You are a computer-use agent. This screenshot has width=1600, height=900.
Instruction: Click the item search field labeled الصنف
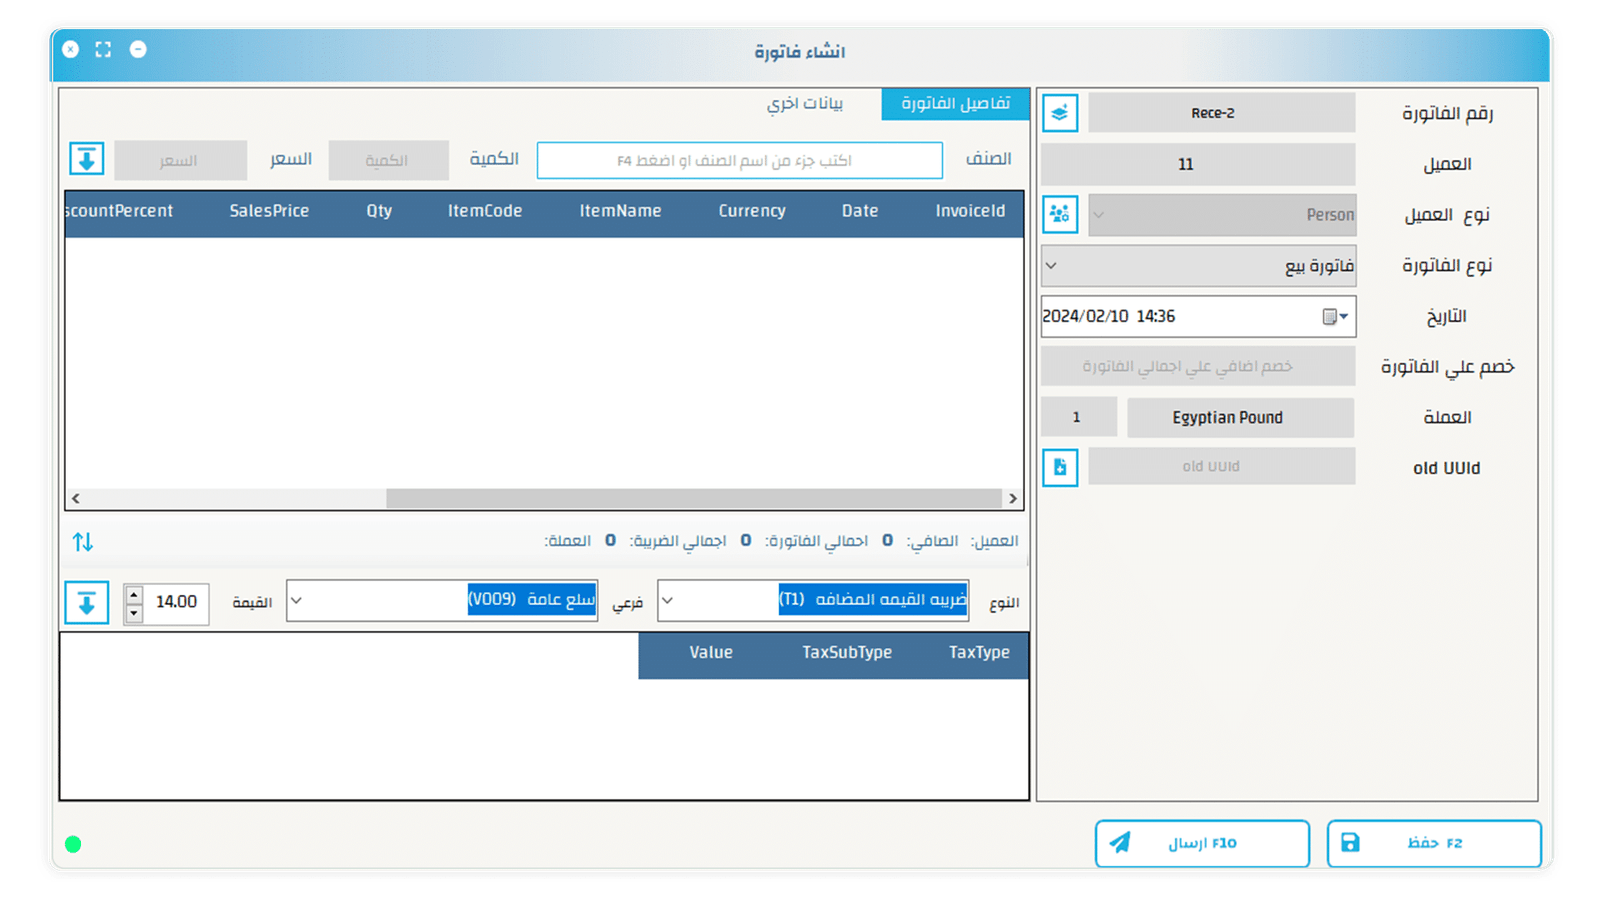click(740, 160)
